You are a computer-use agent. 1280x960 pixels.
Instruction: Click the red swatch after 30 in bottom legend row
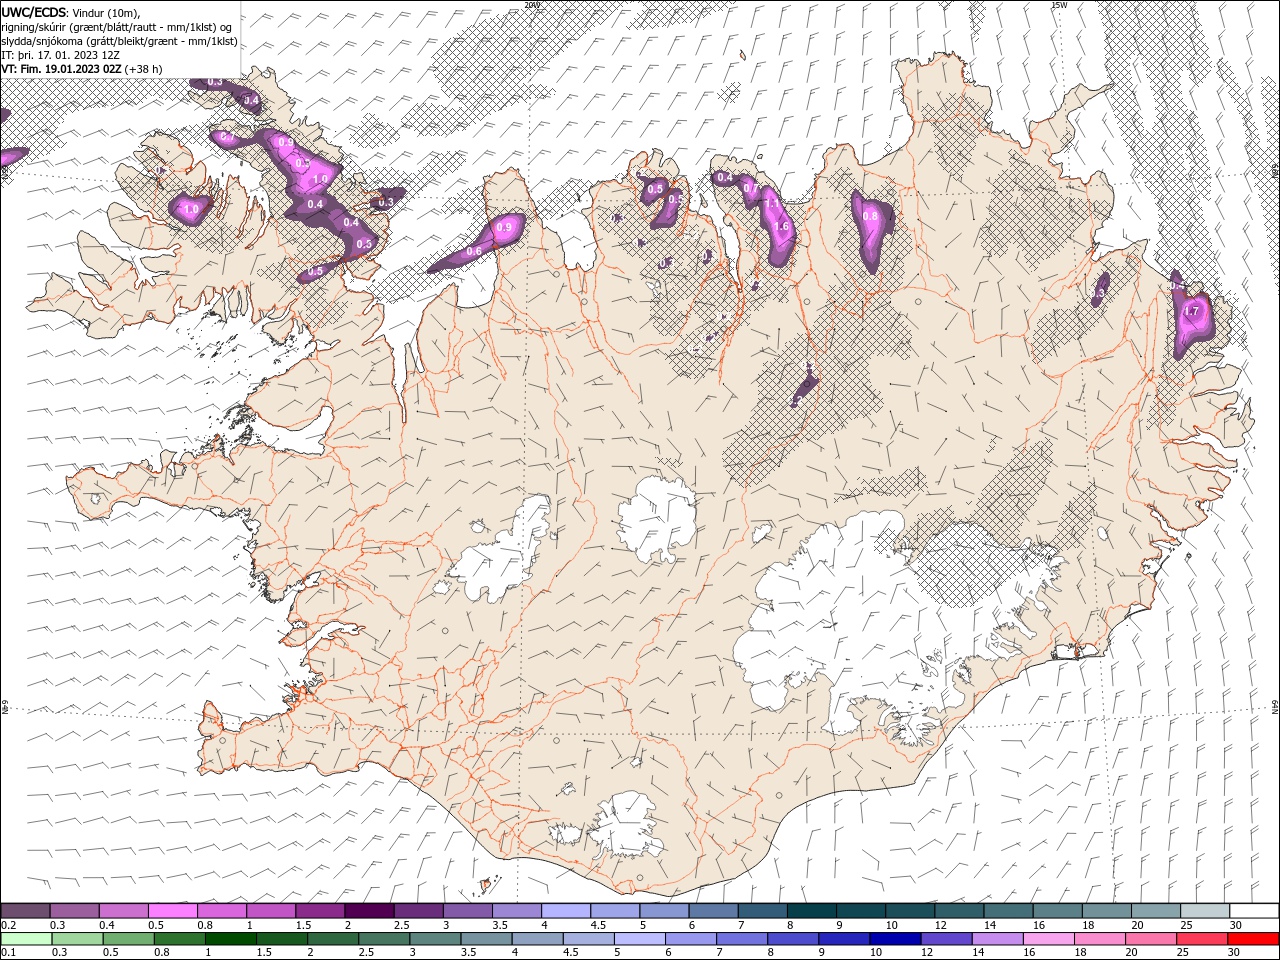click(x=1254, y=939)
